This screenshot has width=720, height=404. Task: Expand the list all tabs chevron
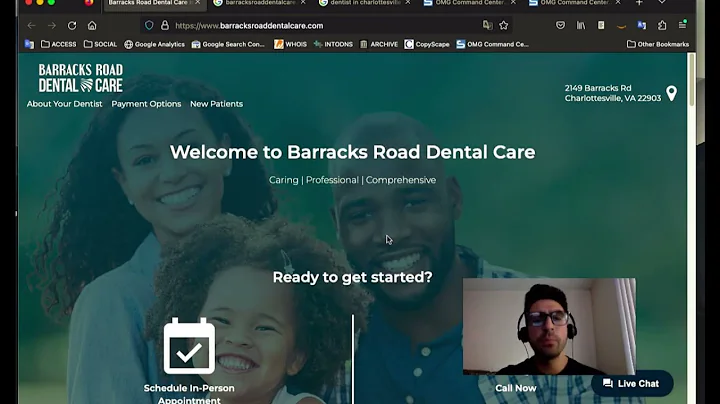click(x=662, y=2)
